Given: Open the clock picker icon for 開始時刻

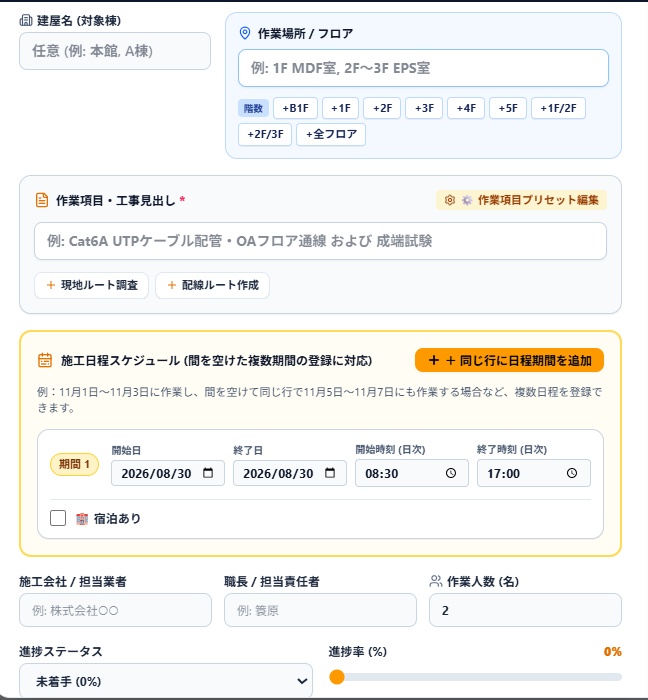Looking at the screenshot, I should 451,473.
